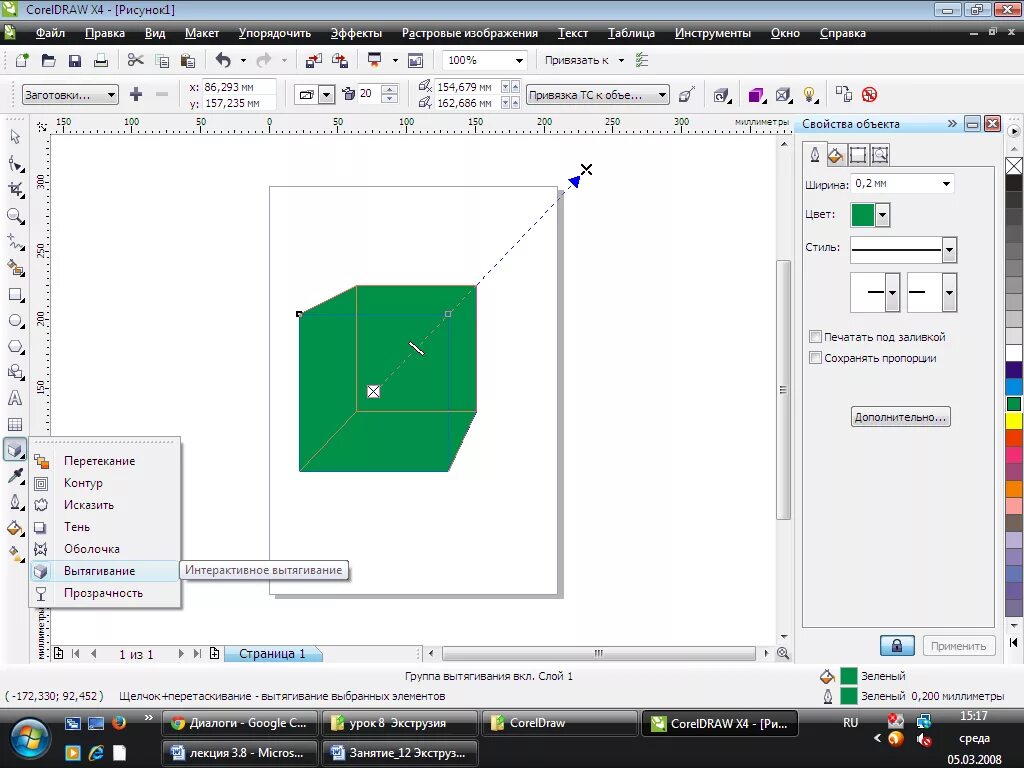Select the Rectangle tool

coord(15,295)
